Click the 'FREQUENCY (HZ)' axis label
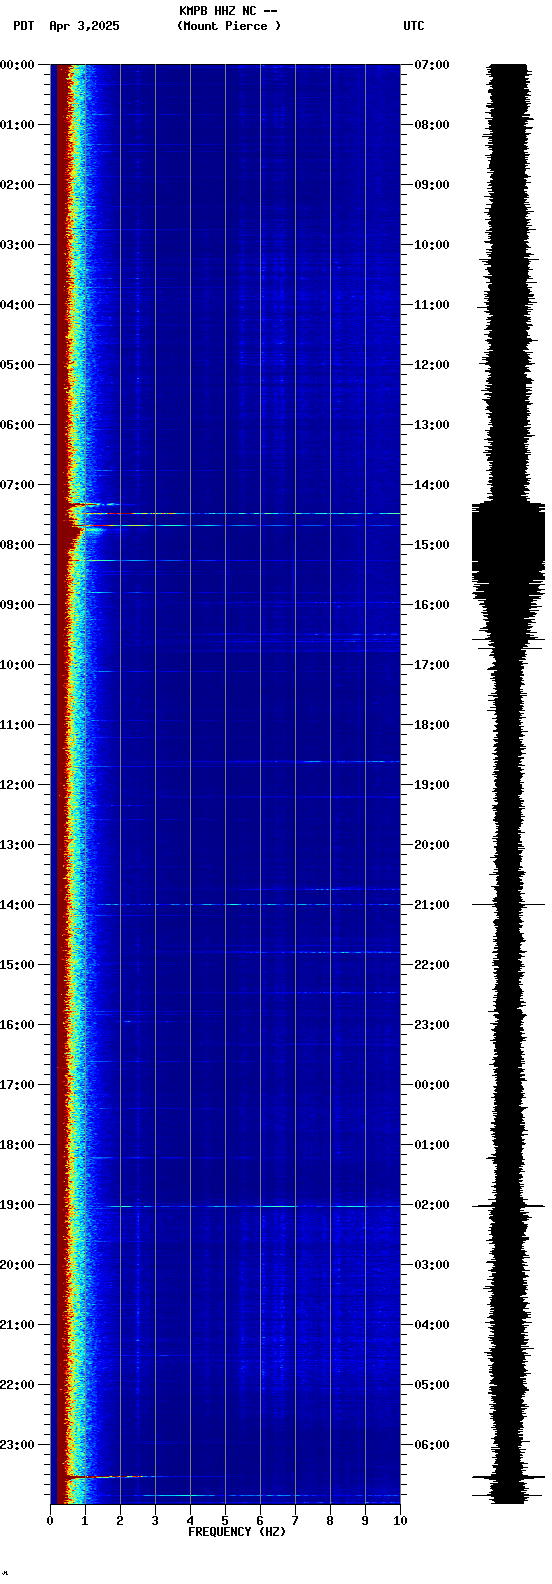This screenshot has width=552, height=1584. (x=237, y=1532)
